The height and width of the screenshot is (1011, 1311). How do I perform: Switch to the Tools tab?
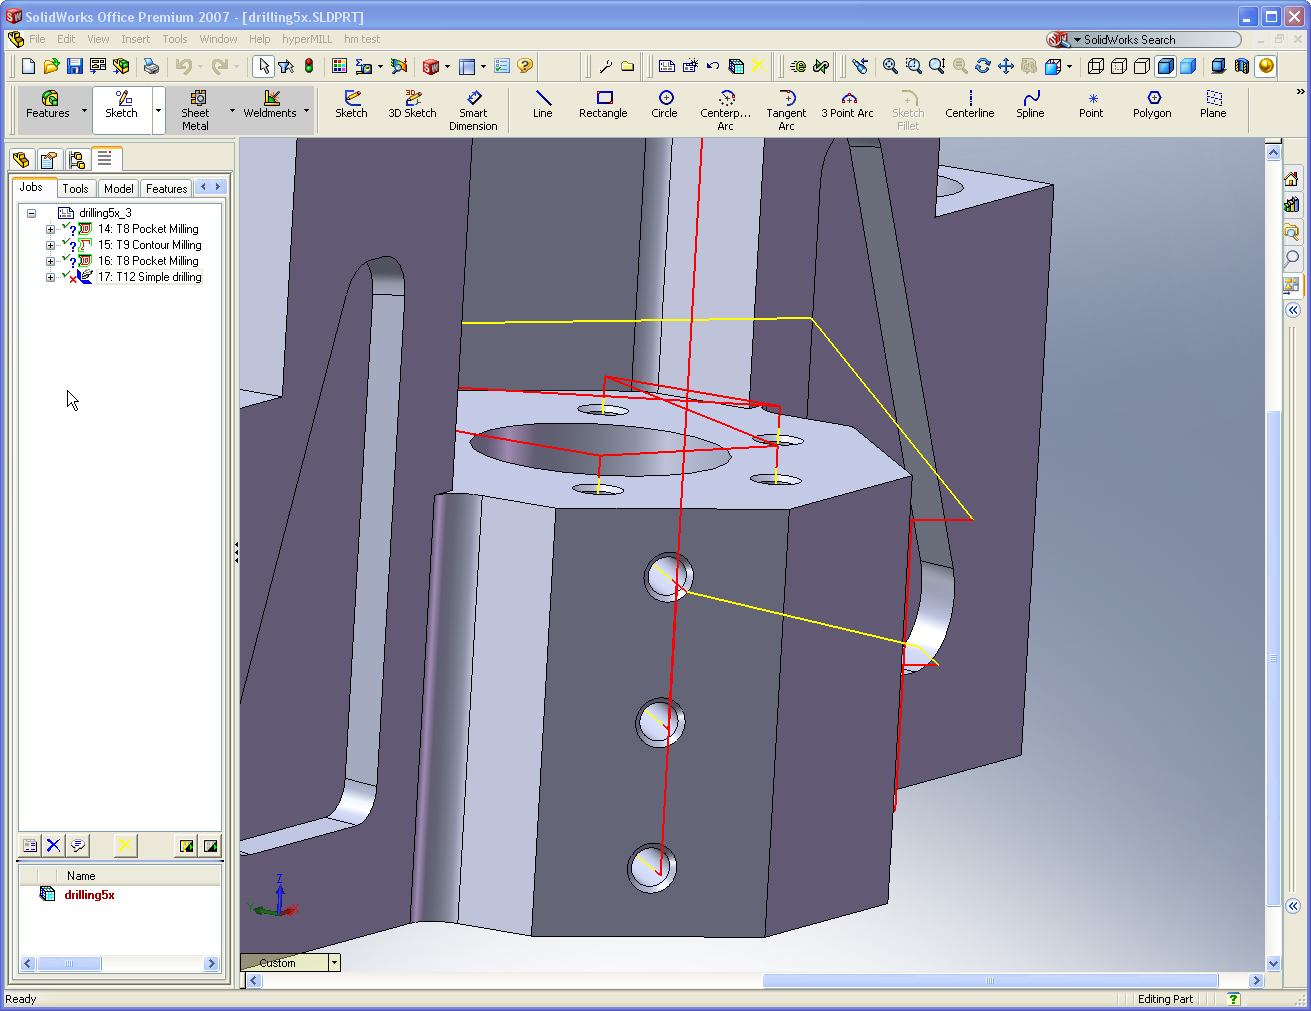click(75, 188)
